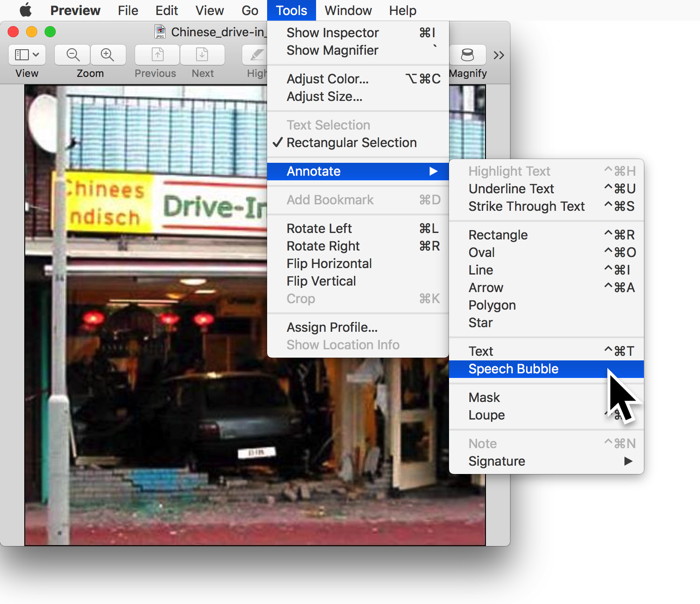
Task: Open the Preview application menu
Action: (75, 10)
